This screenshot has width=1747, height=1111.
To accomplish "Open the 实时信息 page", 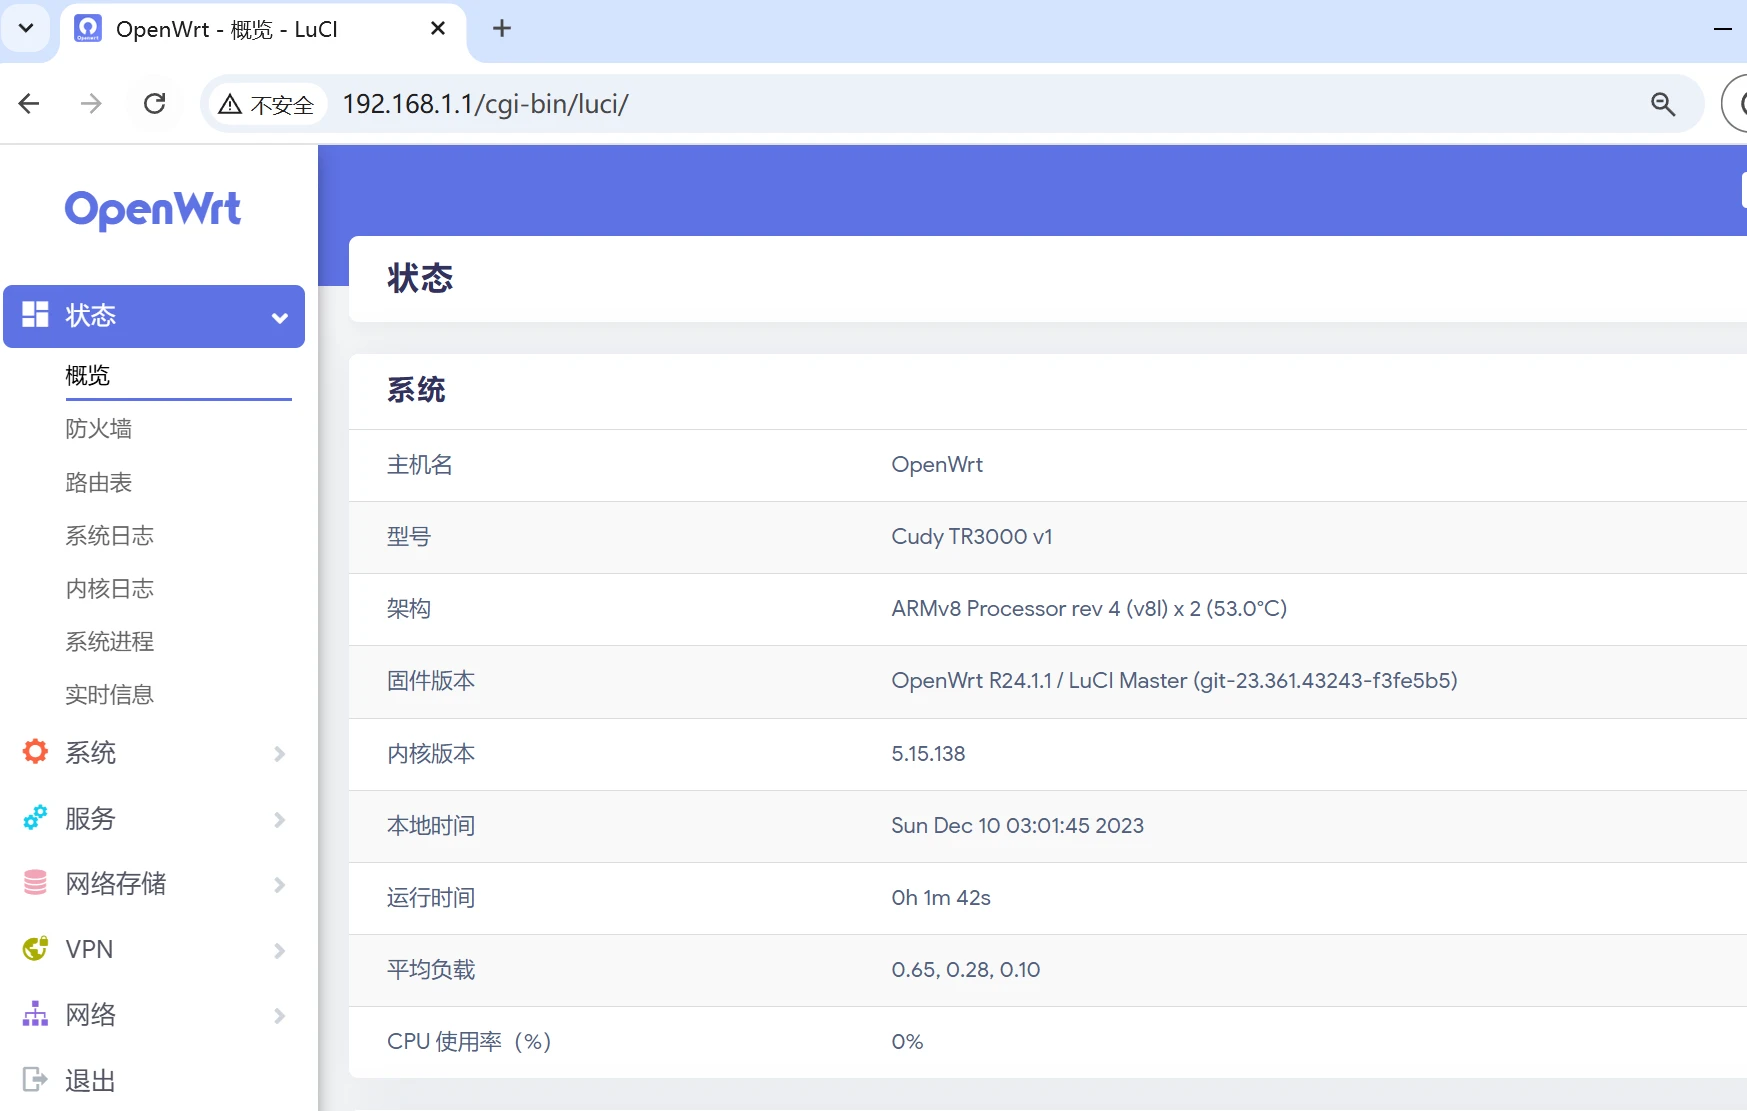I will click(110, 695).
